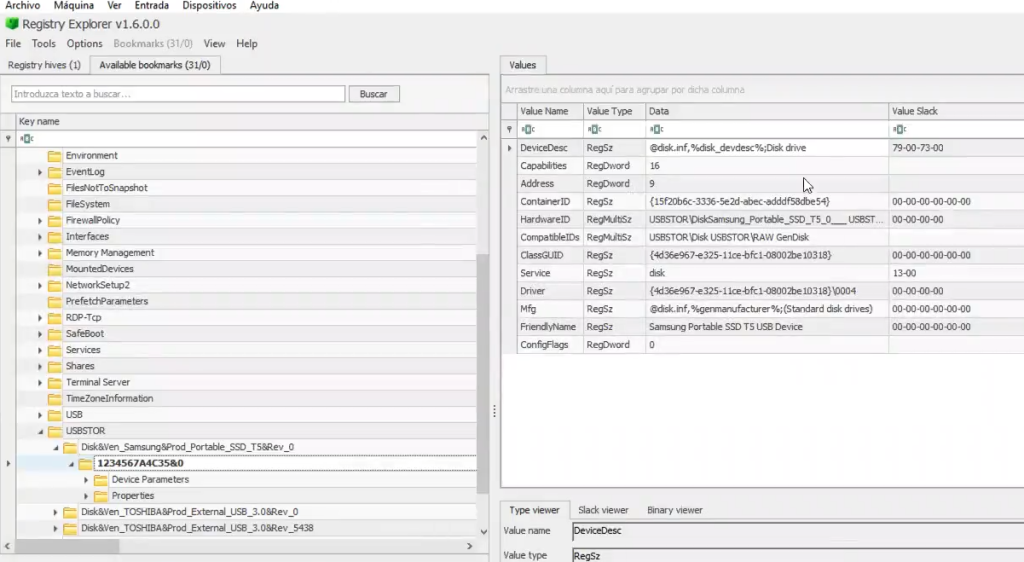1024x562 pixels.
Task: Select the ConfigFlags value row
Action: (x=762, y=345)
